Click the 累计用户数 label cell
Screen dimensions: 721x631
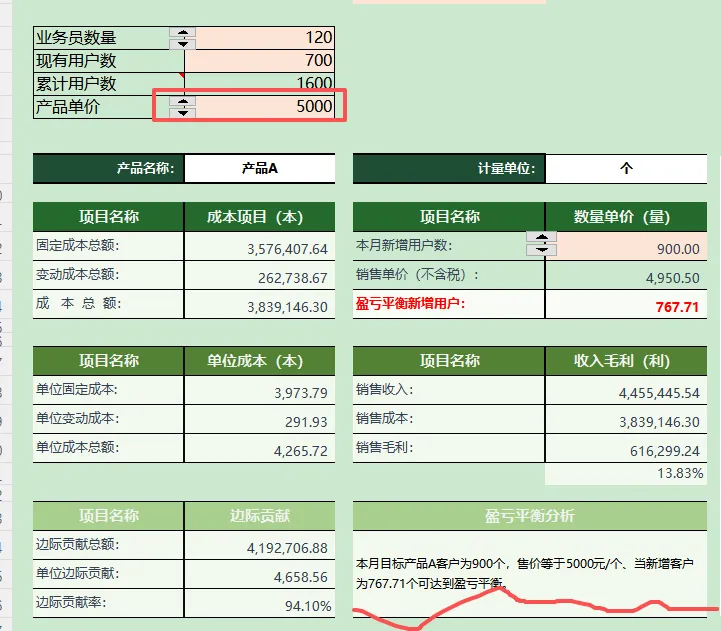(x=109, y=84)
